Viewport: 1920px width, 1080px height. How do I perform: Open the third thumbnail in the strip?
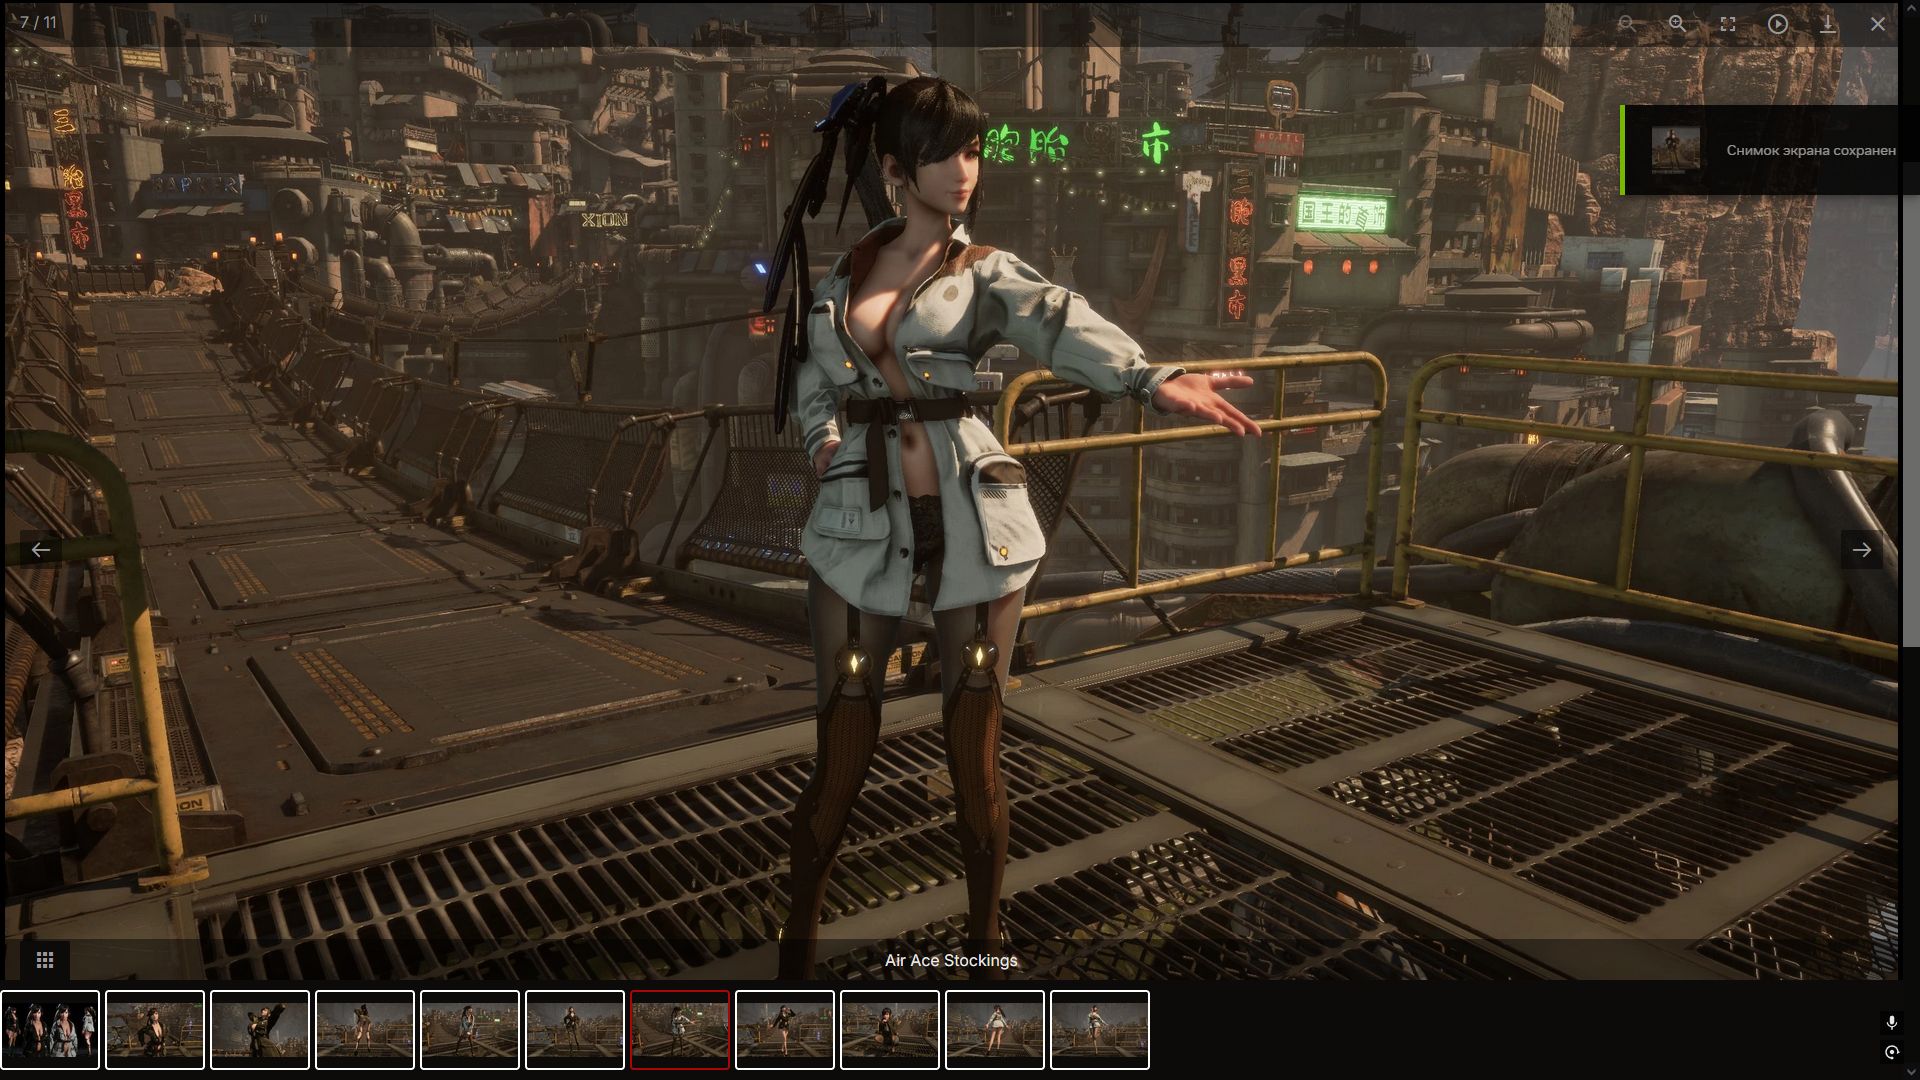pos(260,1030)
